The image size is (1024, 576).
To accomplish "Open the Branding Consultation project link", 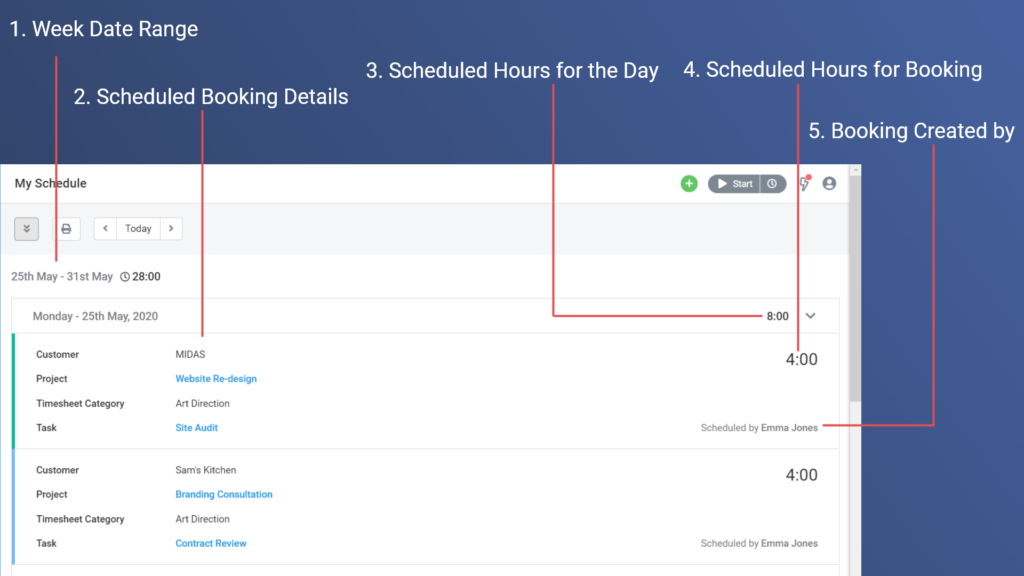I will pos(224,494).
